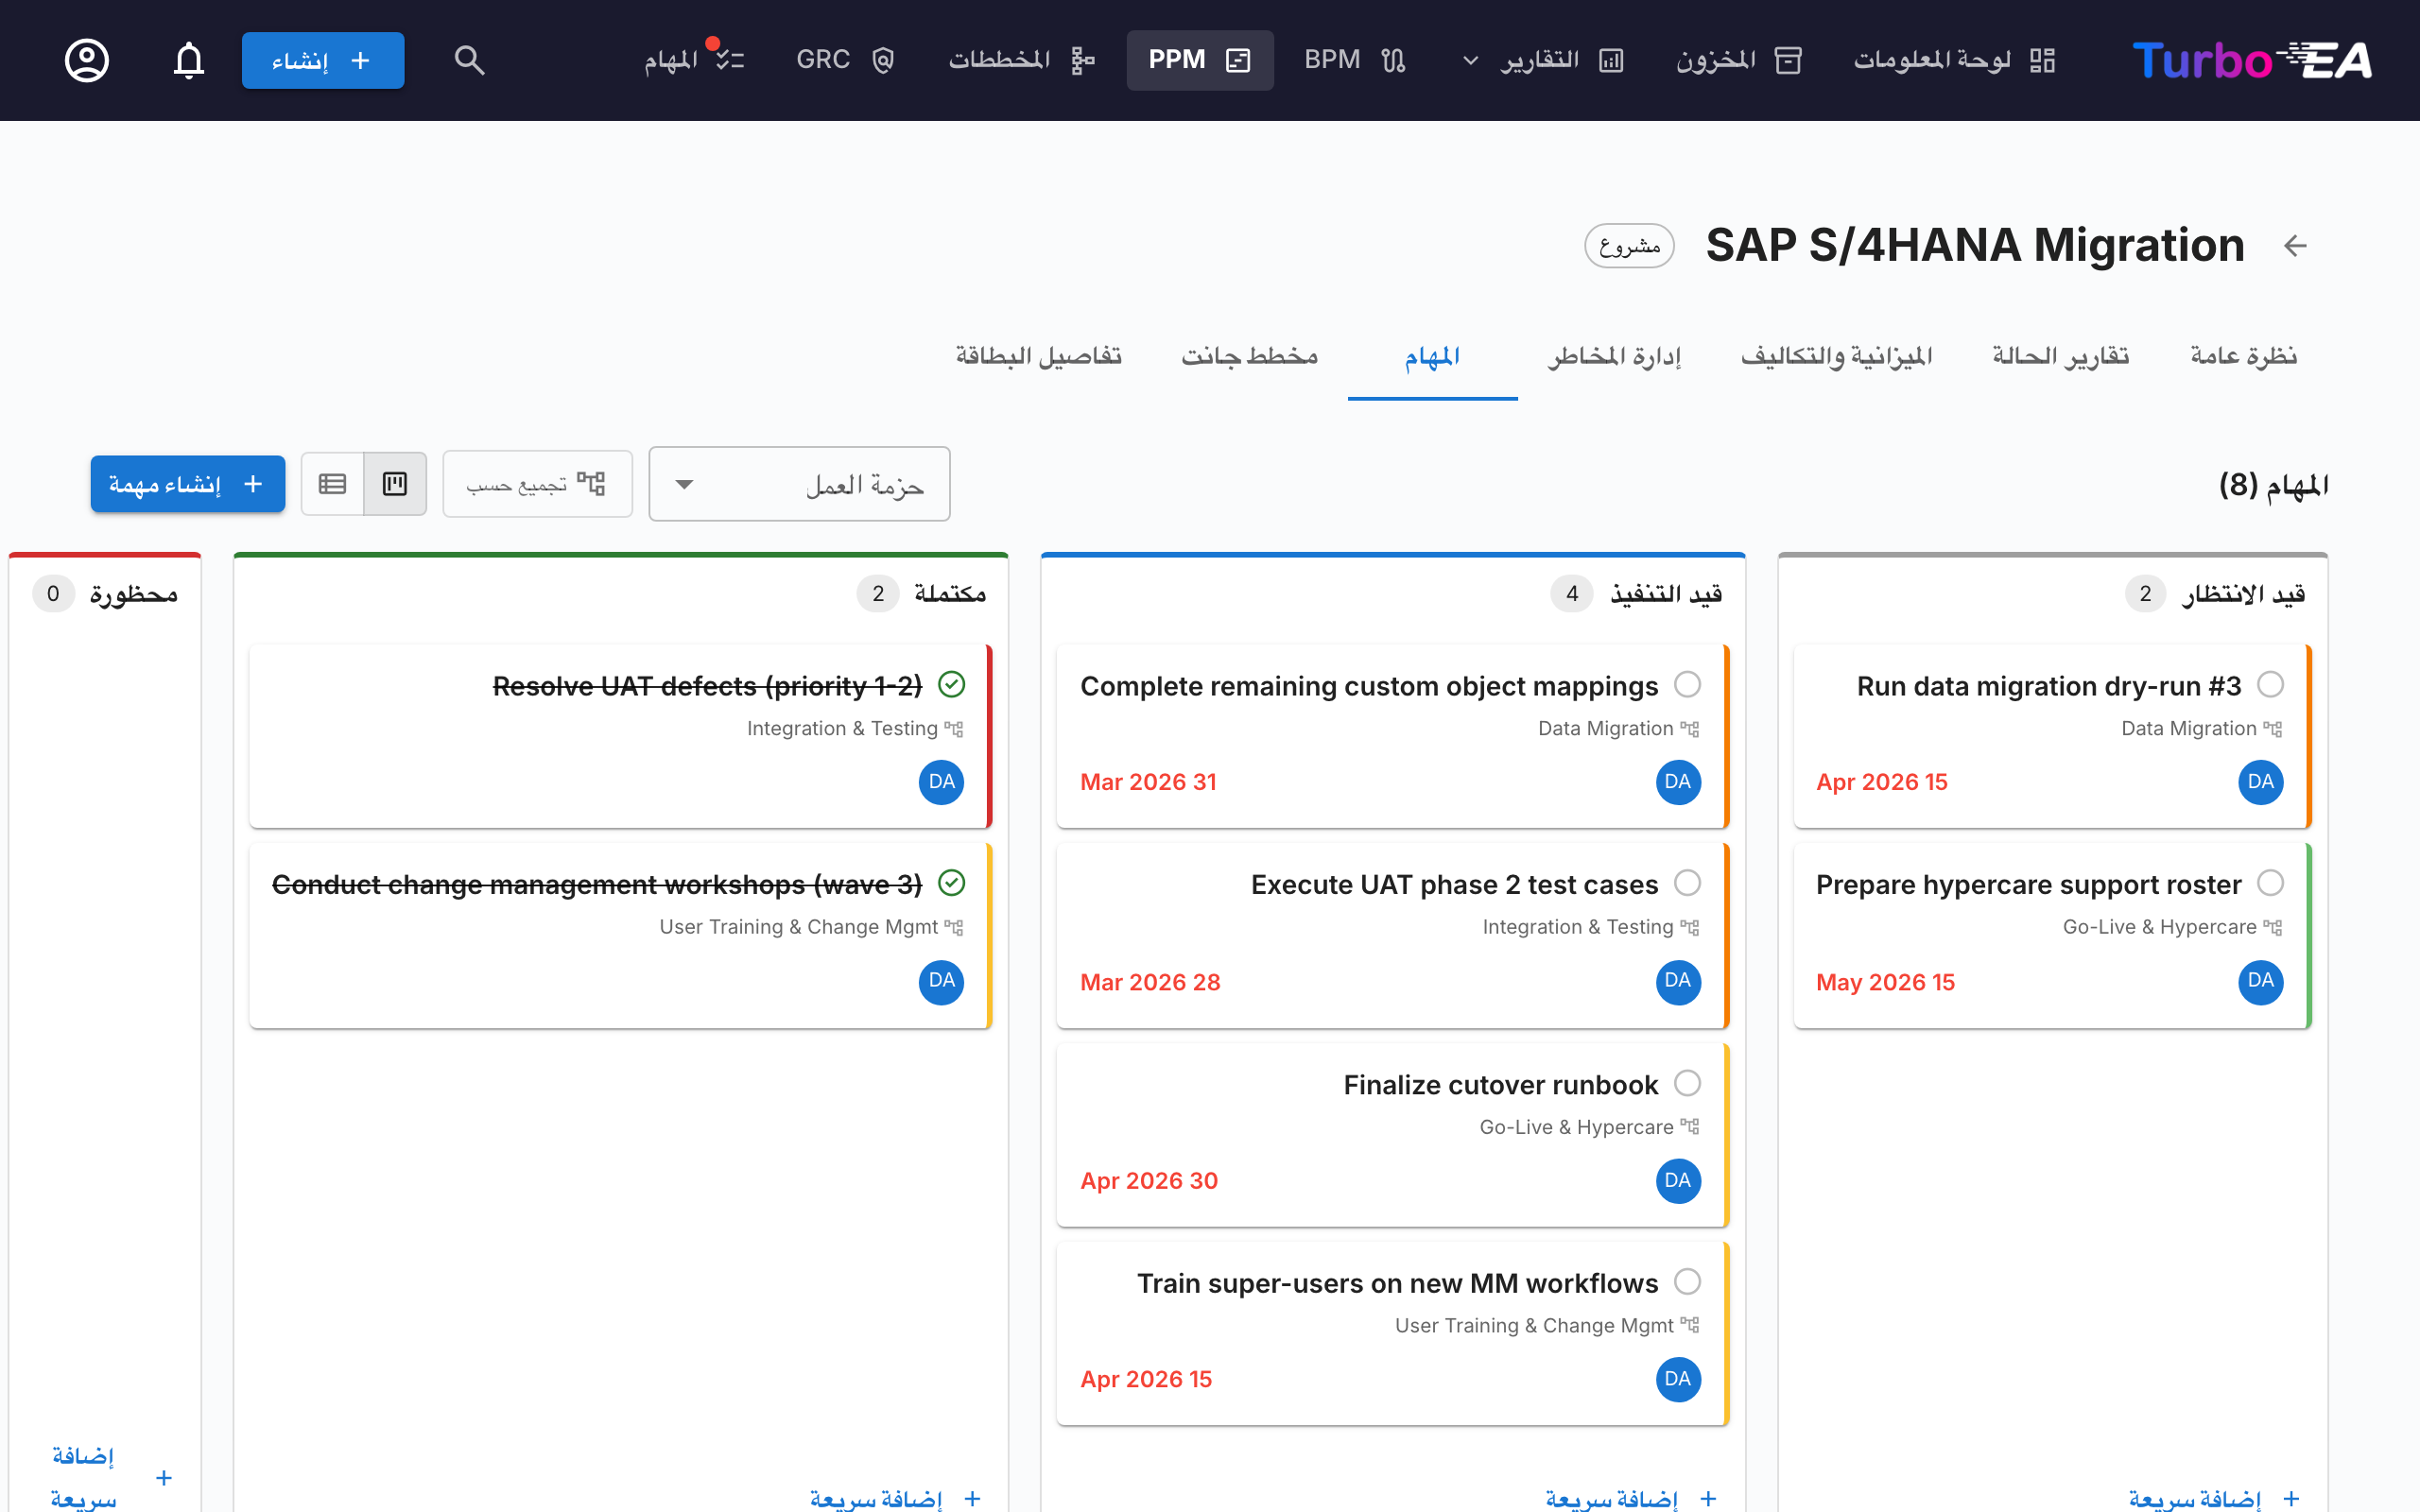Viewport: 2420px width, 1512px height.
Task: Click work package icon on Conduct change management card
Action: point(954,927)
